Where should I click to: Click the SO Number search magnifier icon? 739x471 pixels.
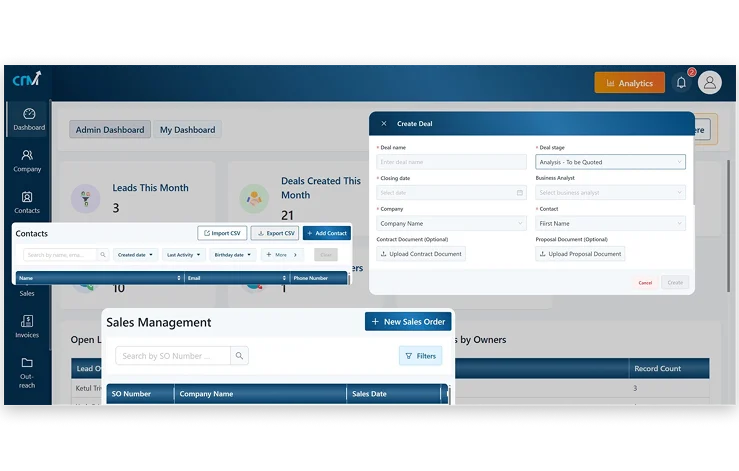click(239, 355)
